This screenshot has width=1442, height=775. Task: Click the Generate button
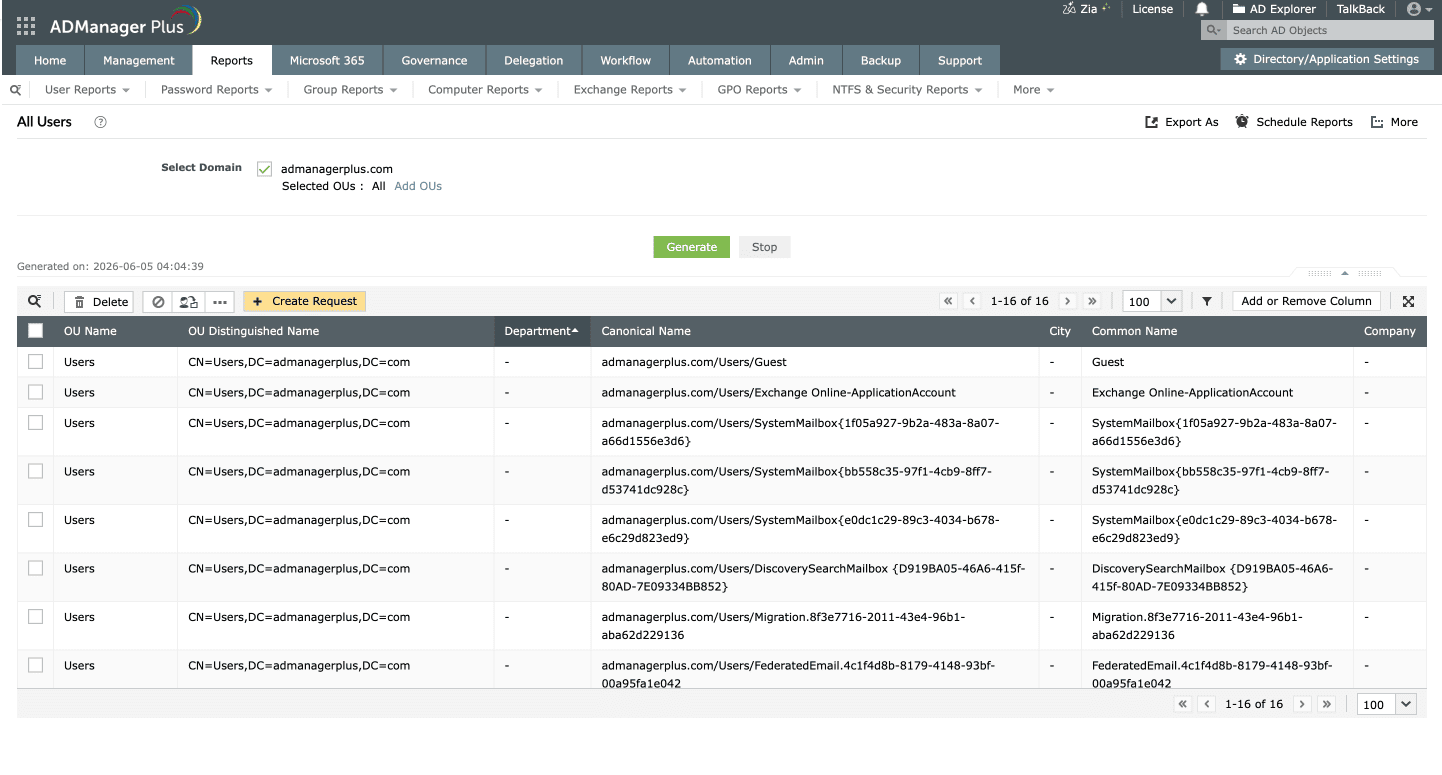[692, 247]
